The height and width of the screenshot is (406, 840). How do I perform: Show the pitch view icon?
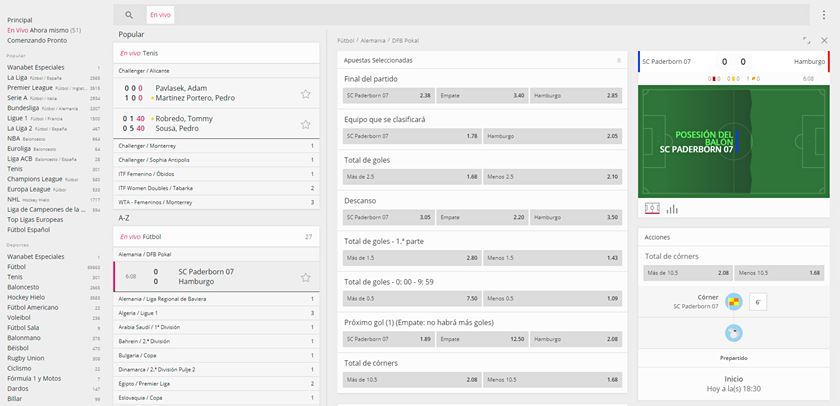click(652, 209)
